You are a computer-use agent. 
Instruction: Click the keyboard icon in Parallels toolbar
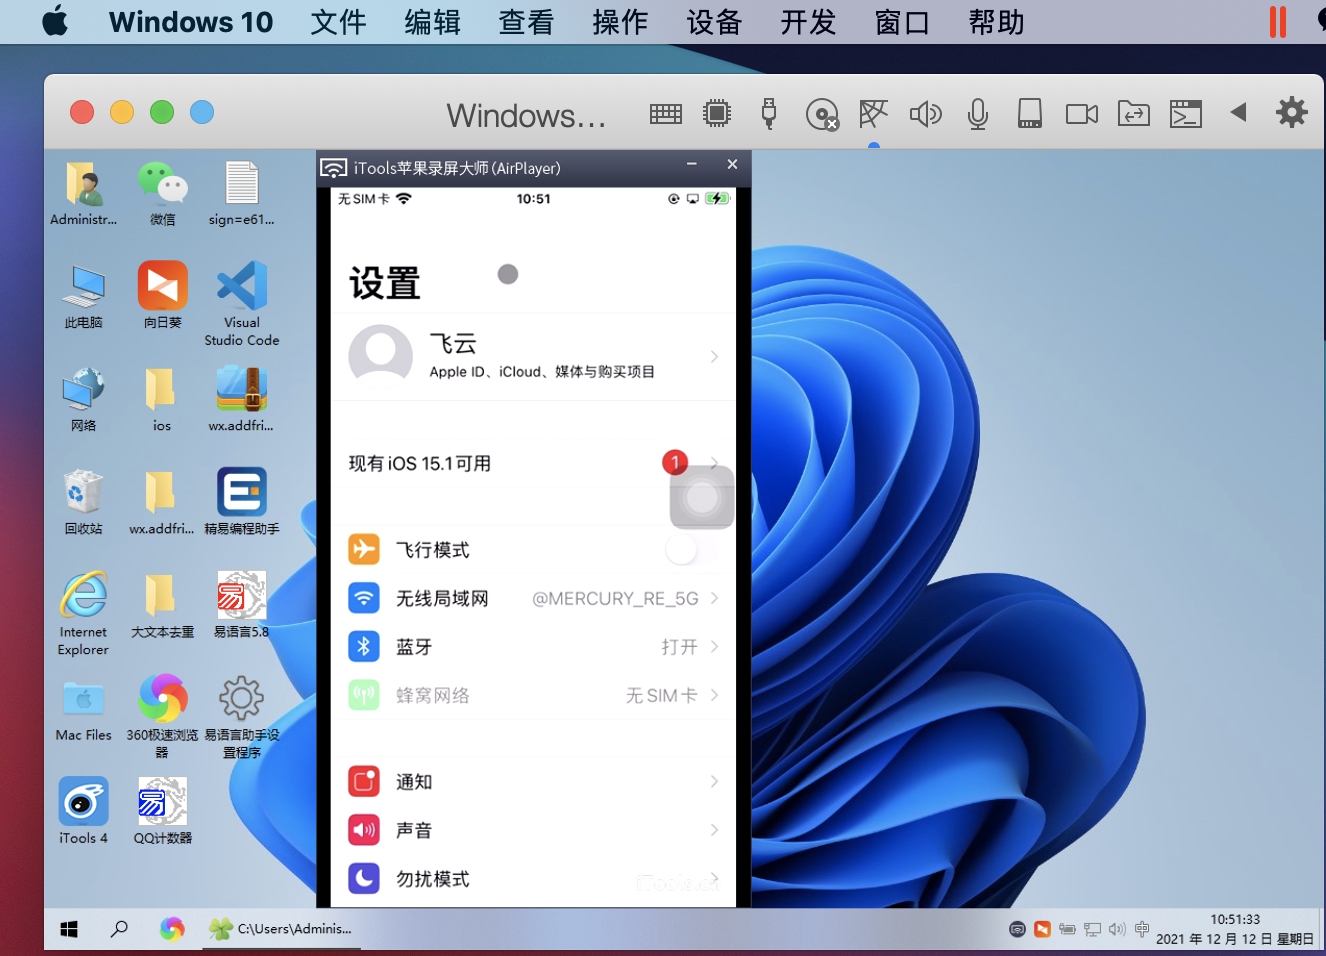[665, 114]
